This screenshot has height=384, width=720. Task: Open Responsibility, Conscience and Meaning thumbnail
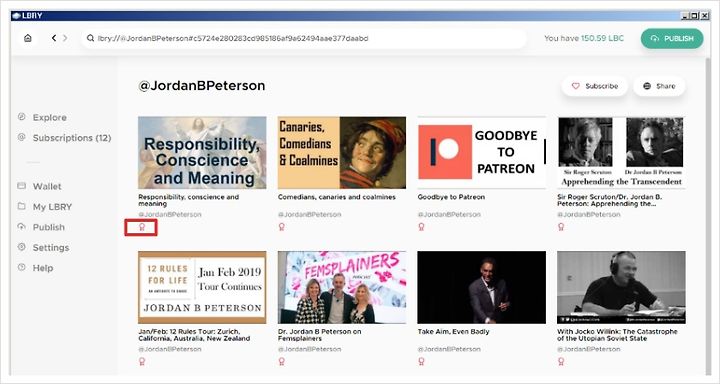click(202, 152)
